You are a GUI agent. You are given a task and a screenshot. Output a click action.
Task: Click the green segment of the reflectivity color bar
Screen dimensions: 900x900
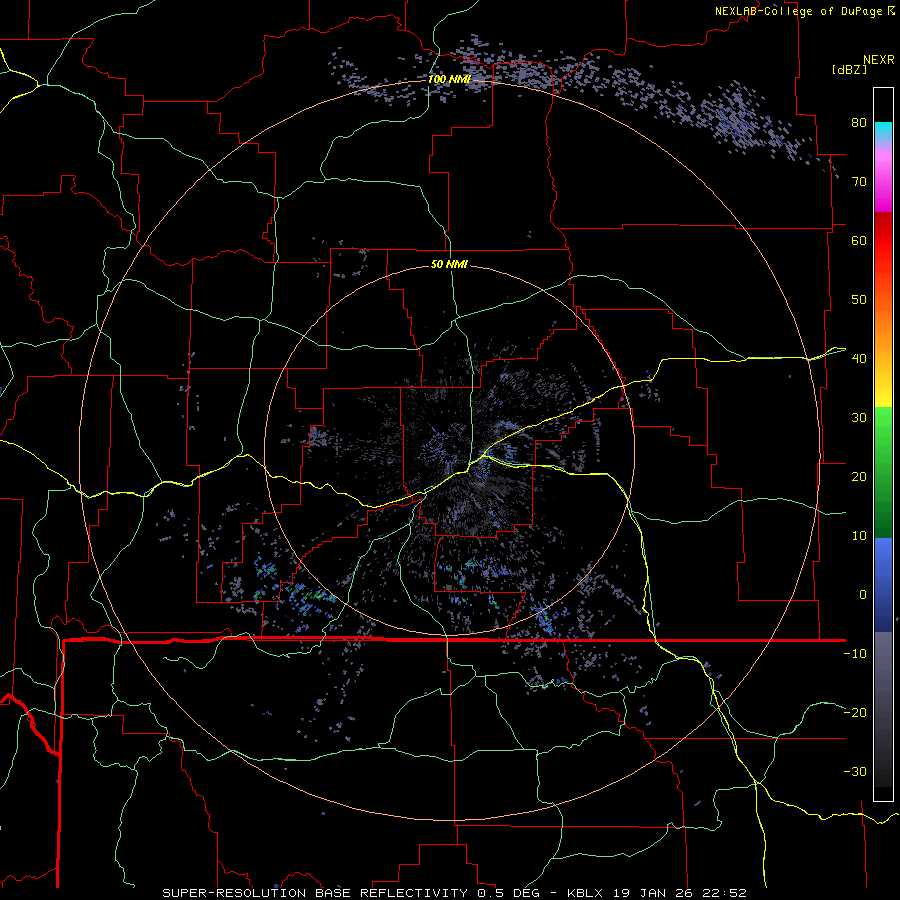click(883, 472)
